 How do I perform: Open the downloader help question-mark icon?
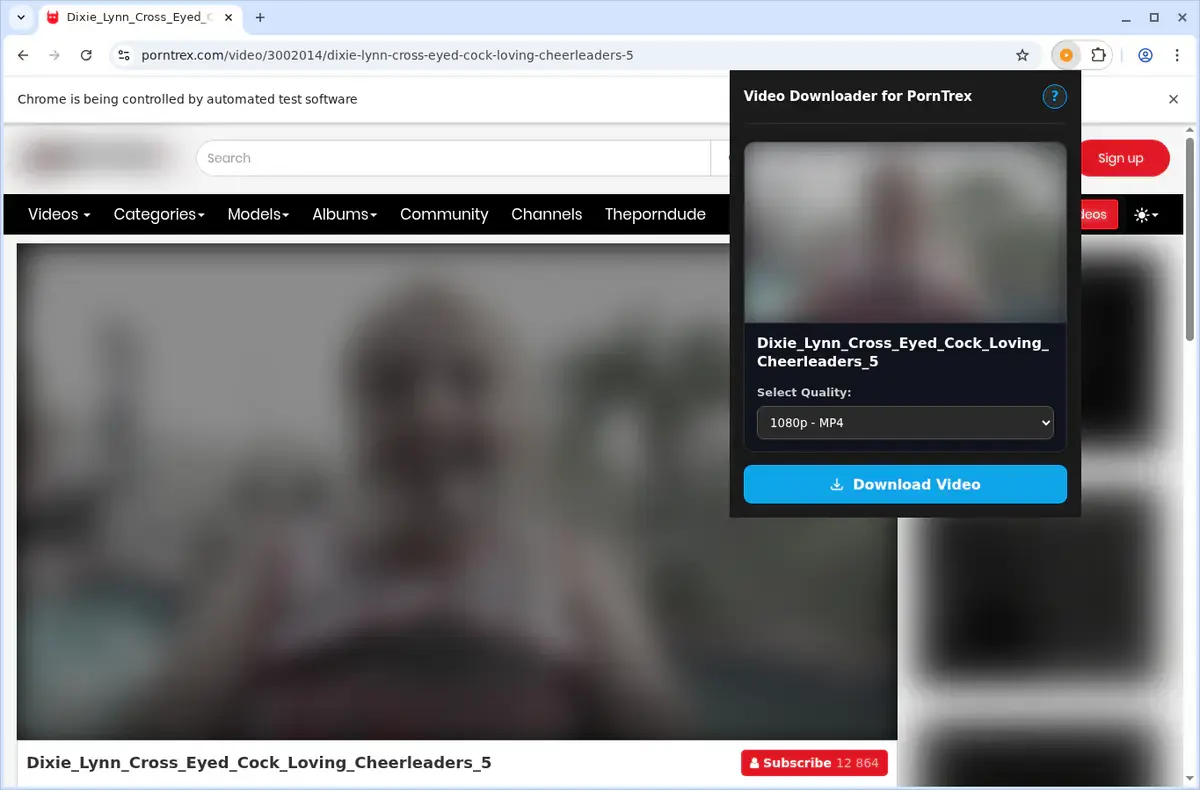(1054, 97)
